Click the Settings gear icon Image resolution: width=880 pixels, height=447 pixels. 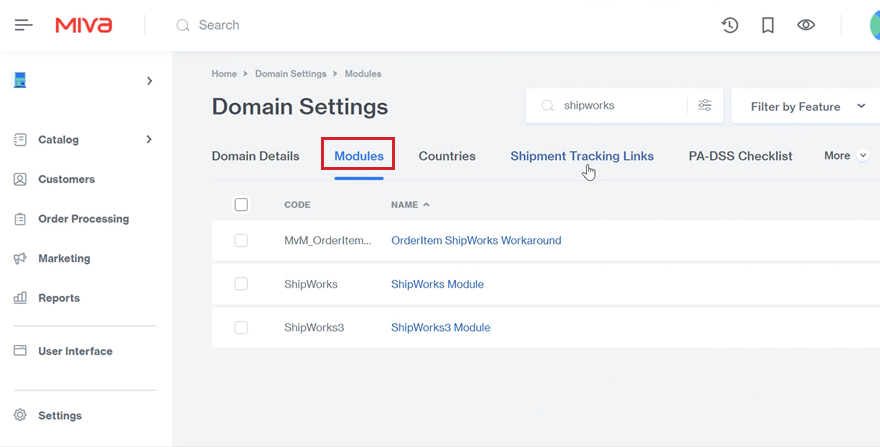pos(20,415)
